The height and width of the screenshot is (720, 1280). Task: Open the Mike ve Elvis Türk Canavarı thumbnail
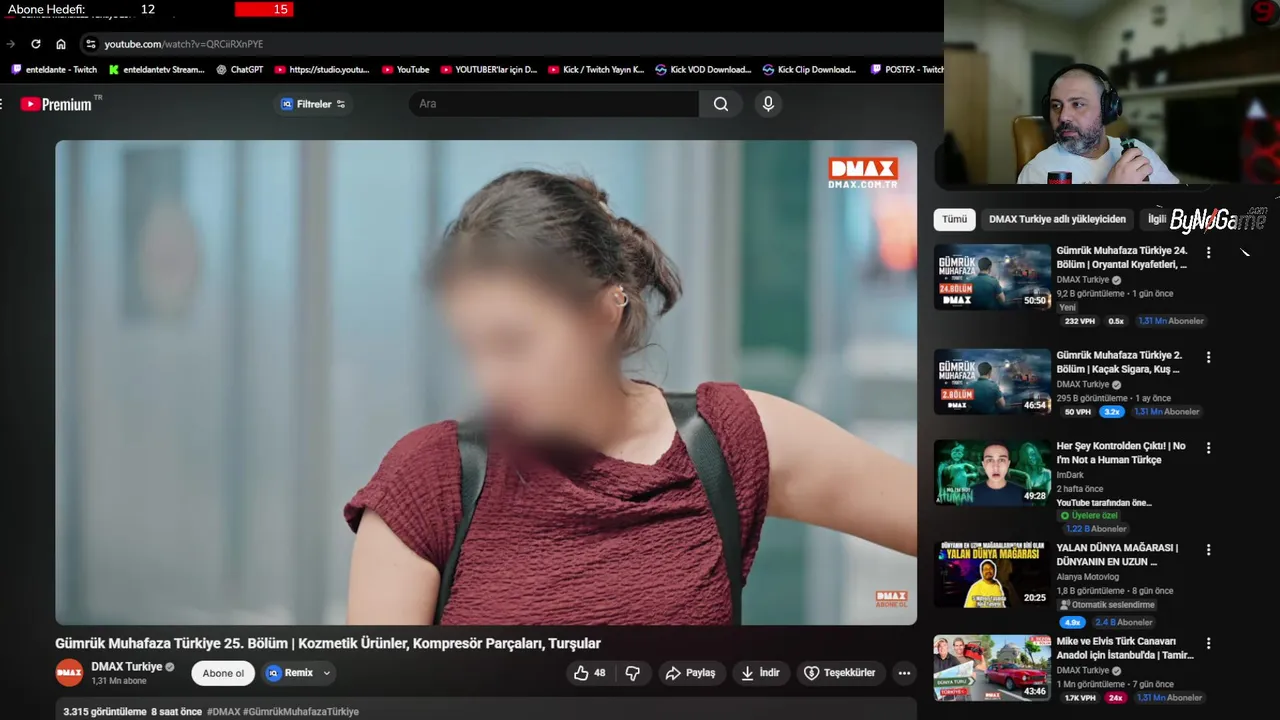point(993,668)
